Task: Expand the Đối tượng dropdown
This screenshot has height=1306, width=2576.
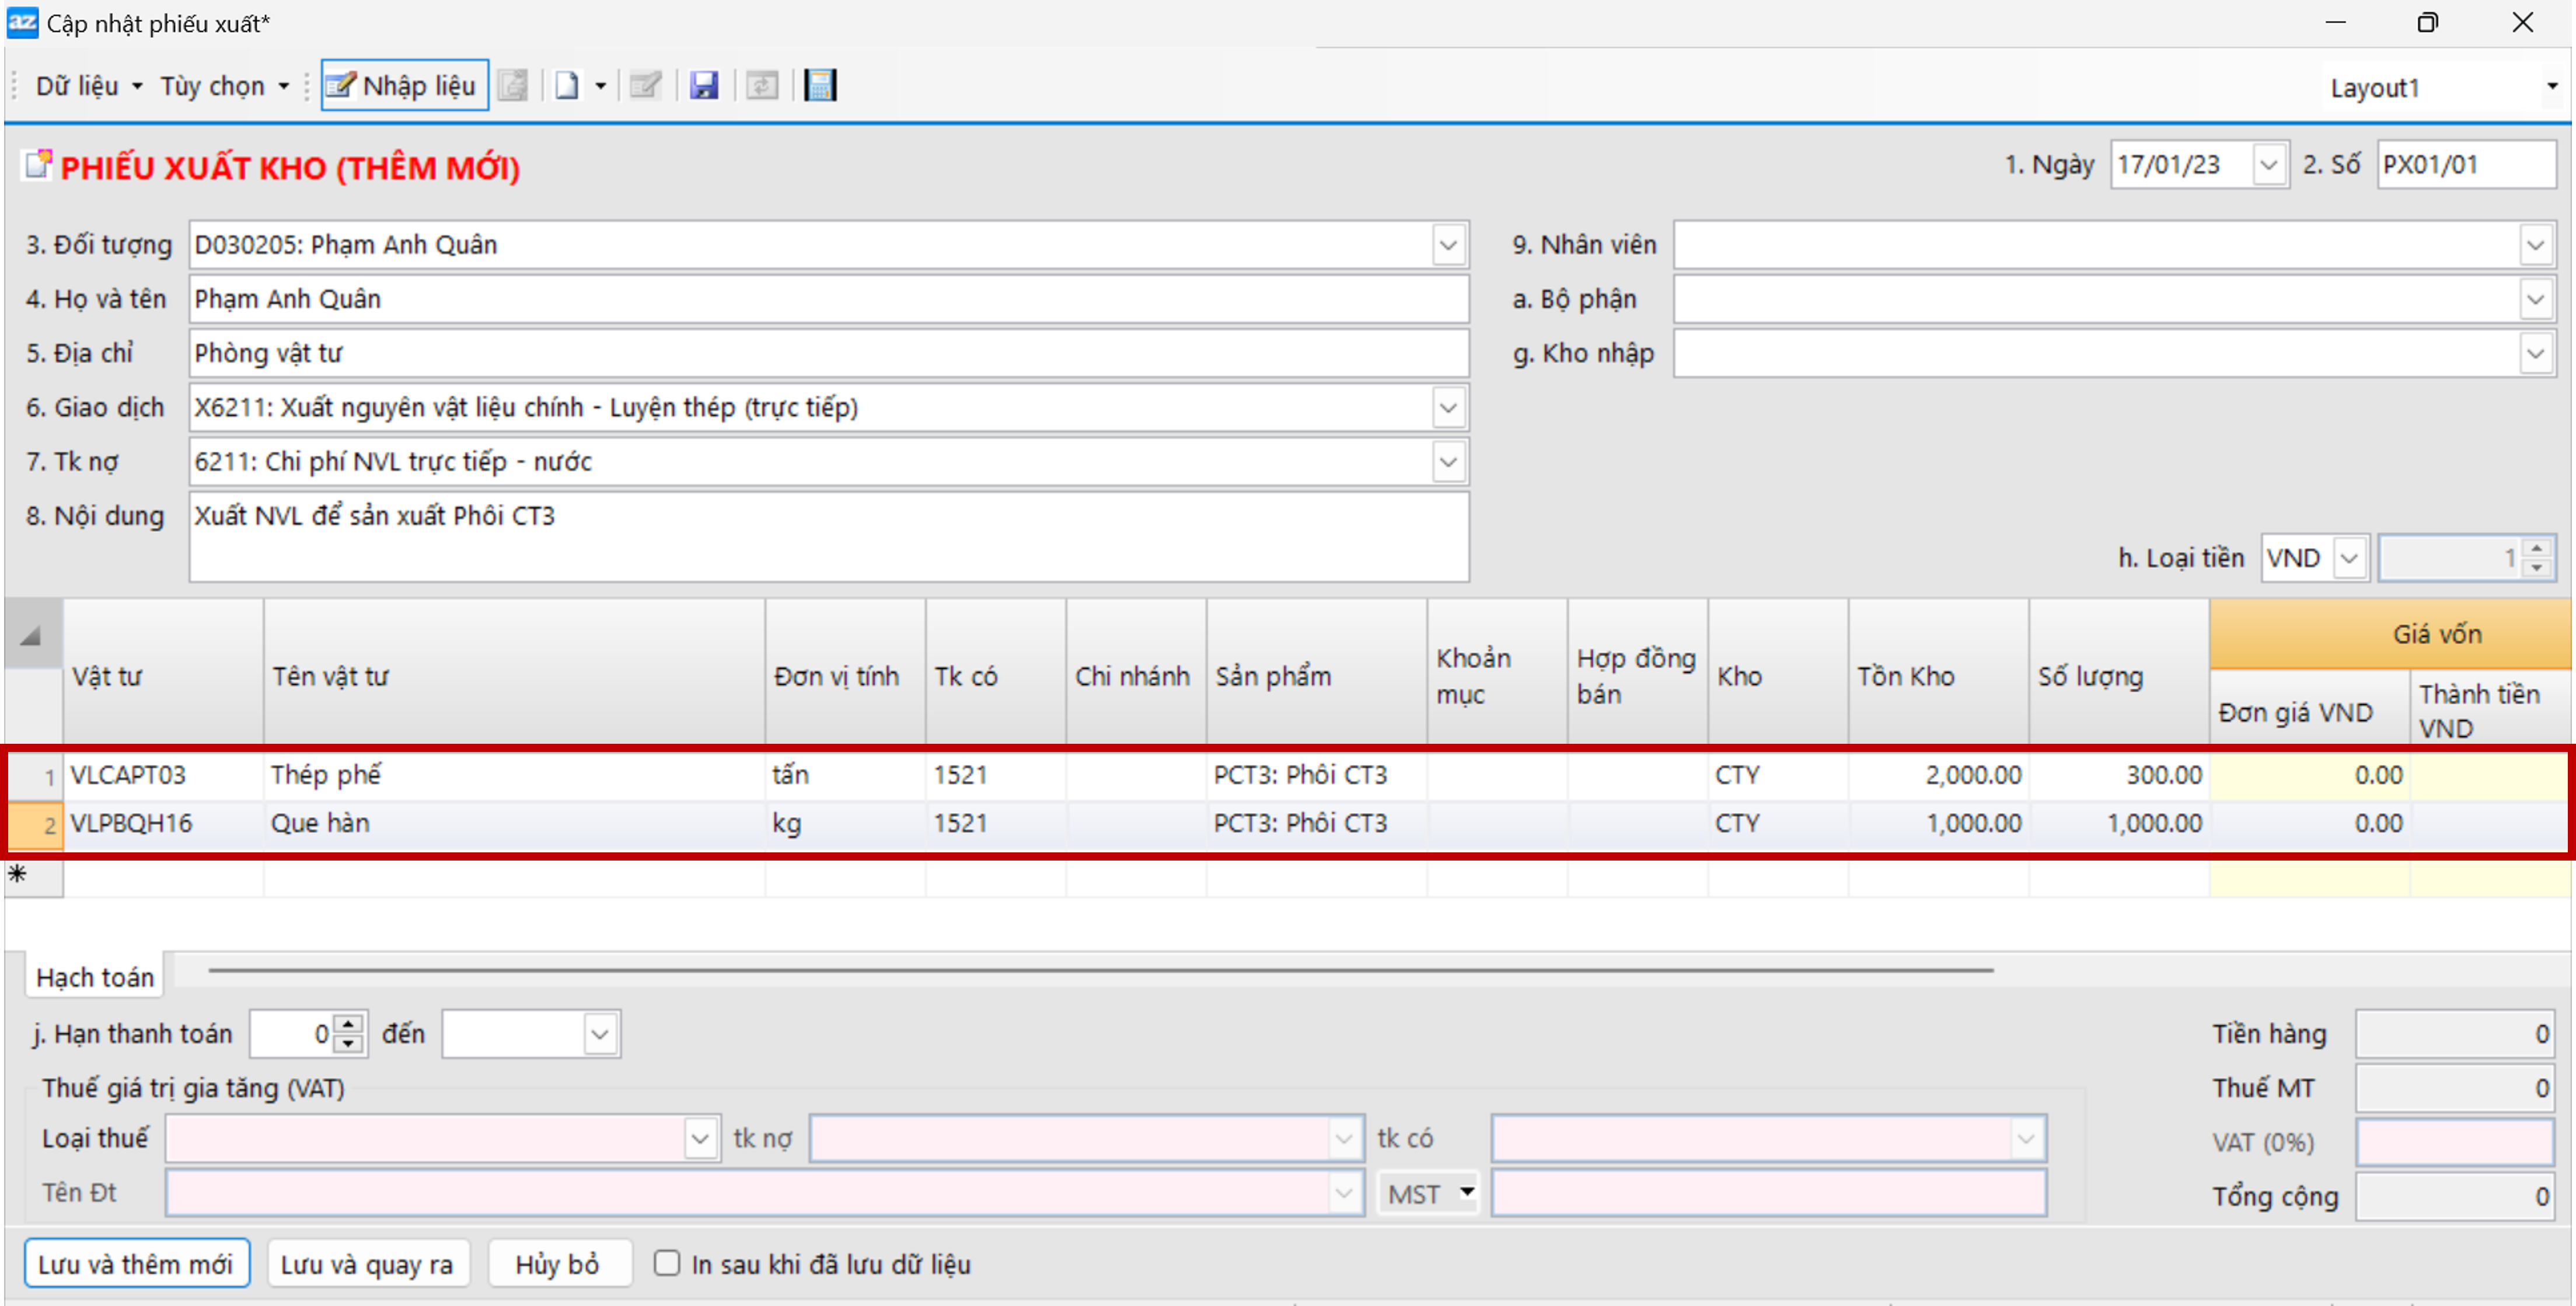Action: point(1448,245)
